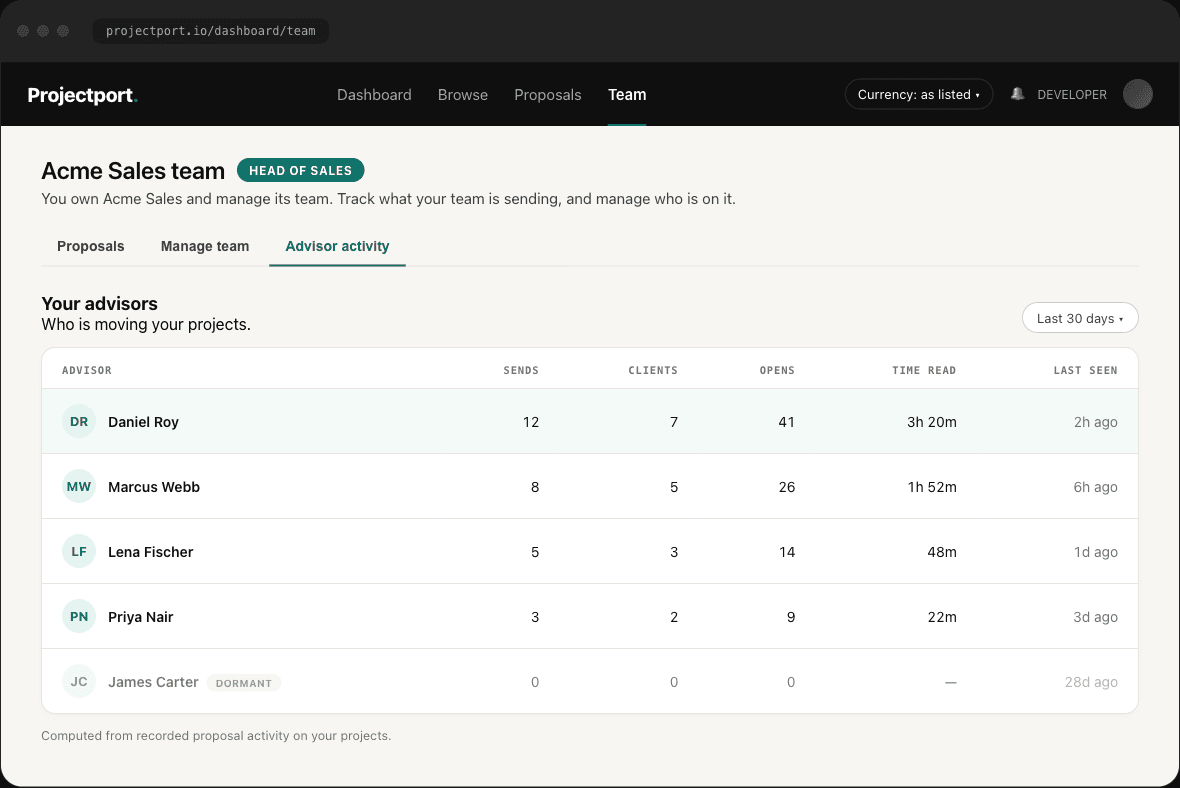Click the notification bell icon
1180x788 pixels.
(x=1017, y=94)
